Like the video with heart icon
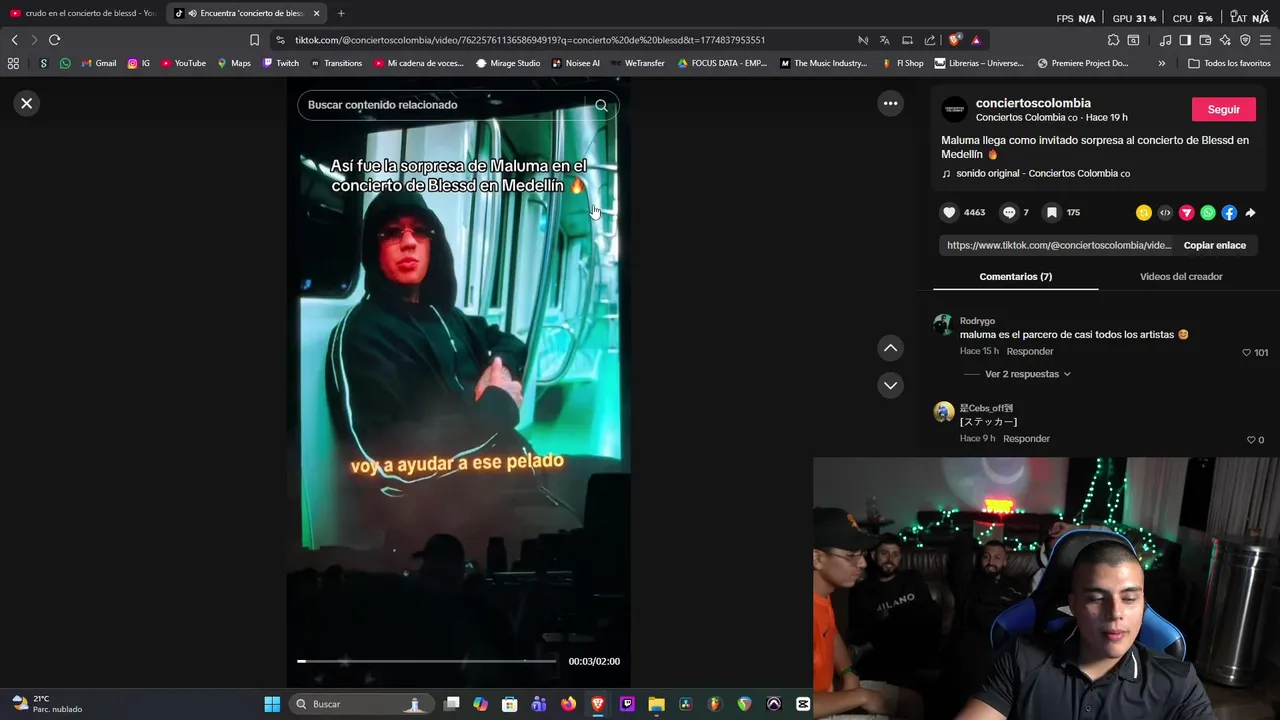The width and height of the screenshot is (1280, 720). 949,212
